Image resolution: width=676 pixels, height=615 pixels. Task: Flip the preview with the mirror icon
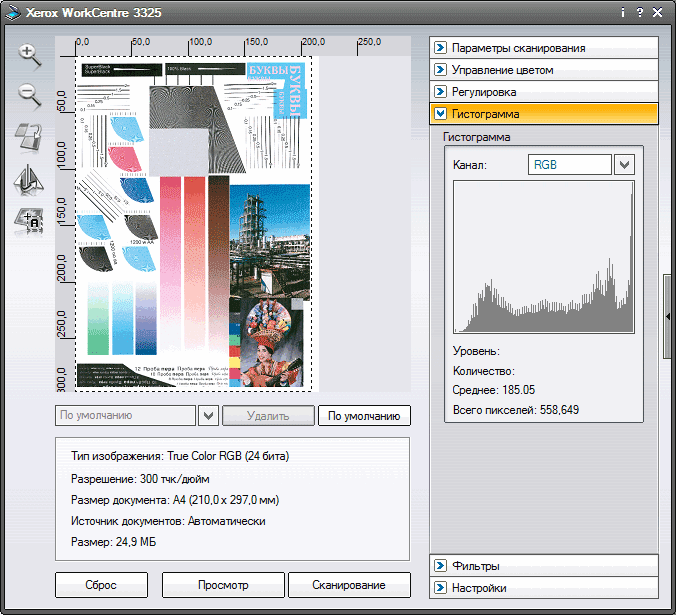point(29,179)
